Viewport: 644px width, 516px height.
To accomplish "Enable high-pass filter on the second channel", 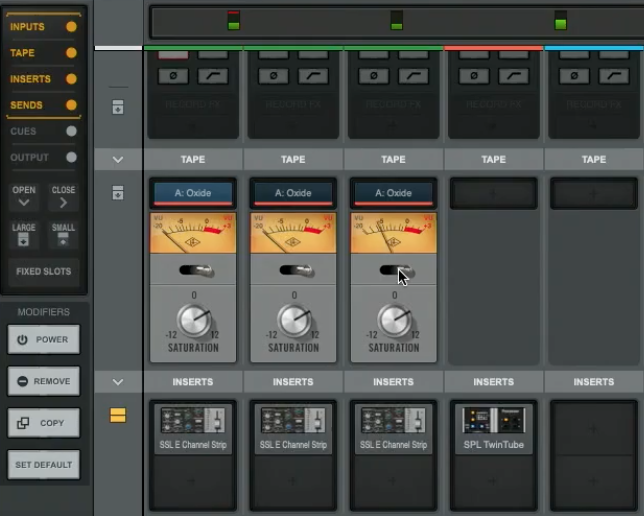I will click(x=313, y=76).
